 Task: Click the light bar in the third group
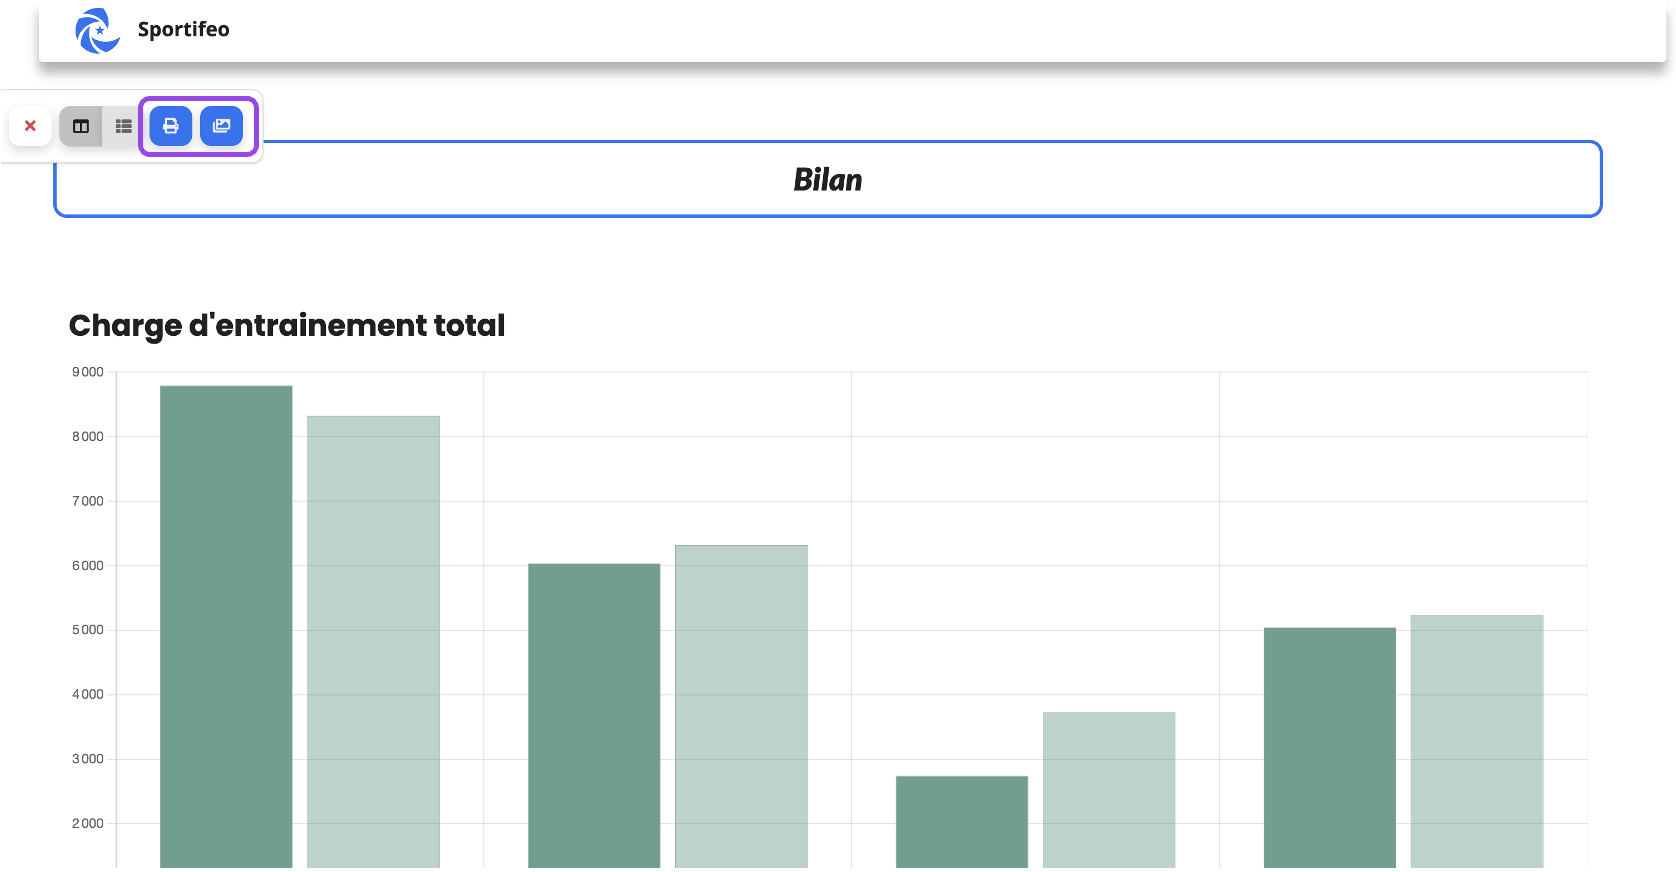tap(1109, 790)
